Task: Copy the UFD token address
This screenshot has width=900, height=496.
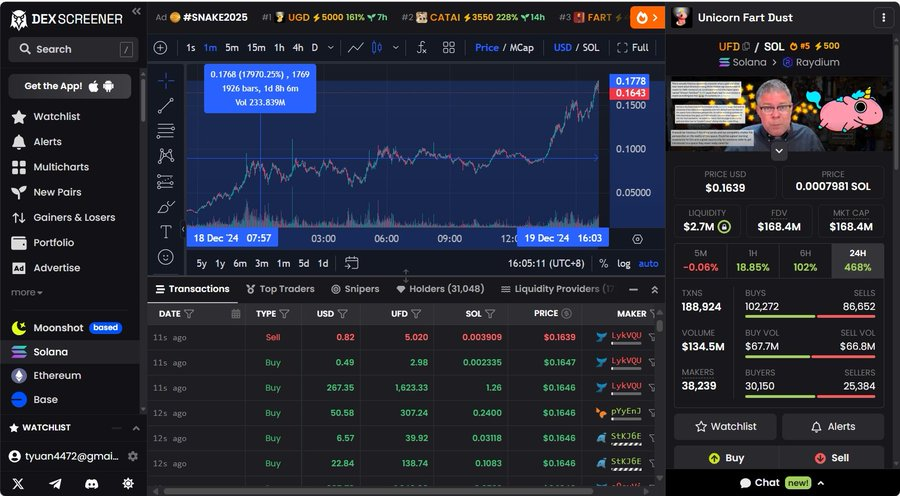Action: point(746,46)
